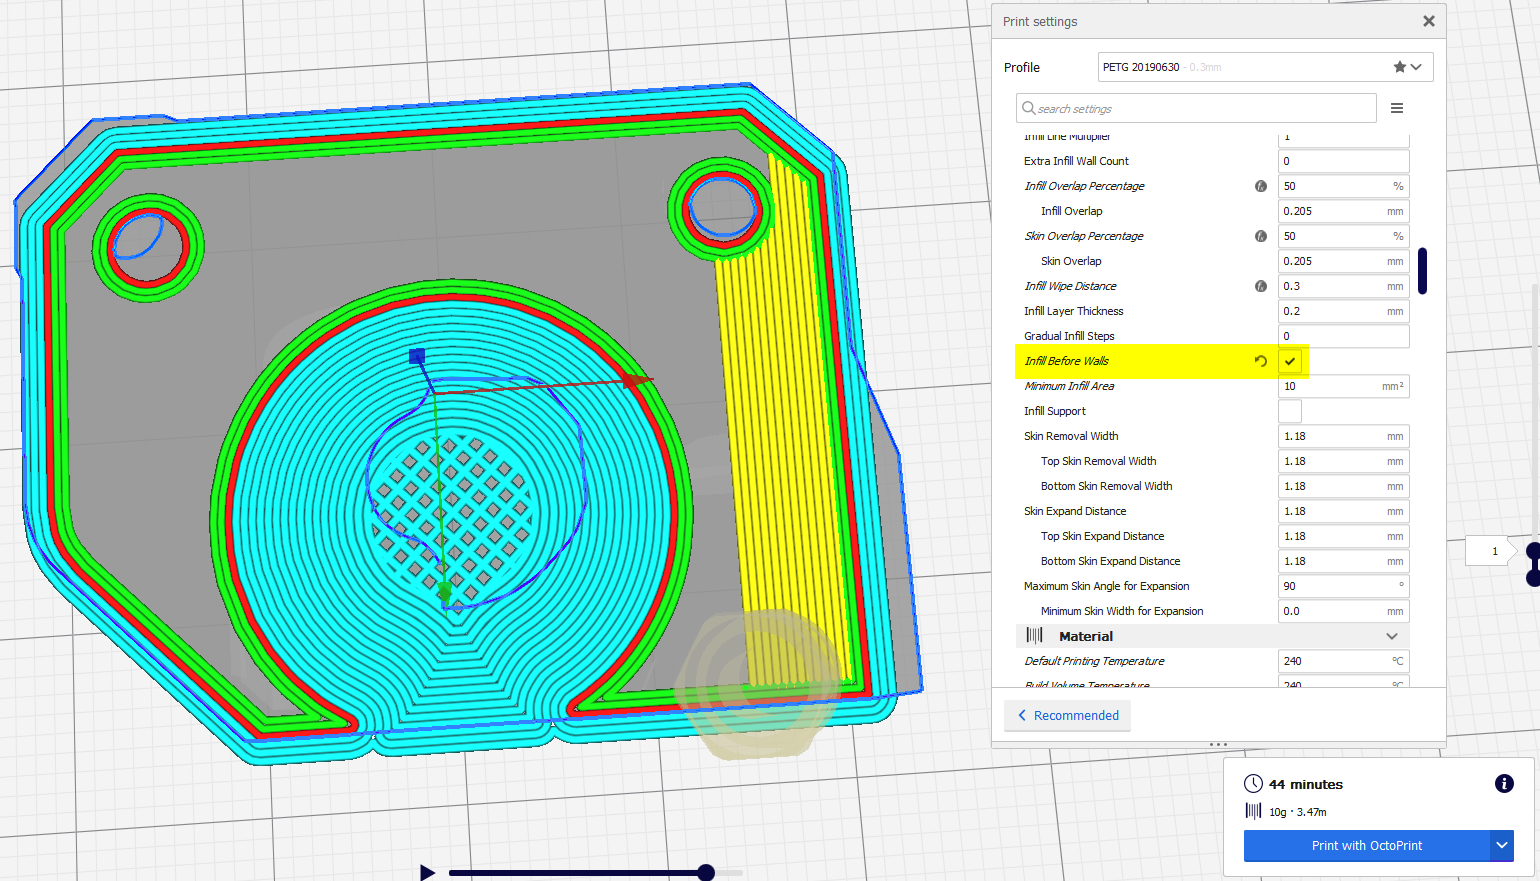Click the info icon next to Skin Overlap Percentage
Viewport: 1540px width, 881px height.
tap(1260, 236)
